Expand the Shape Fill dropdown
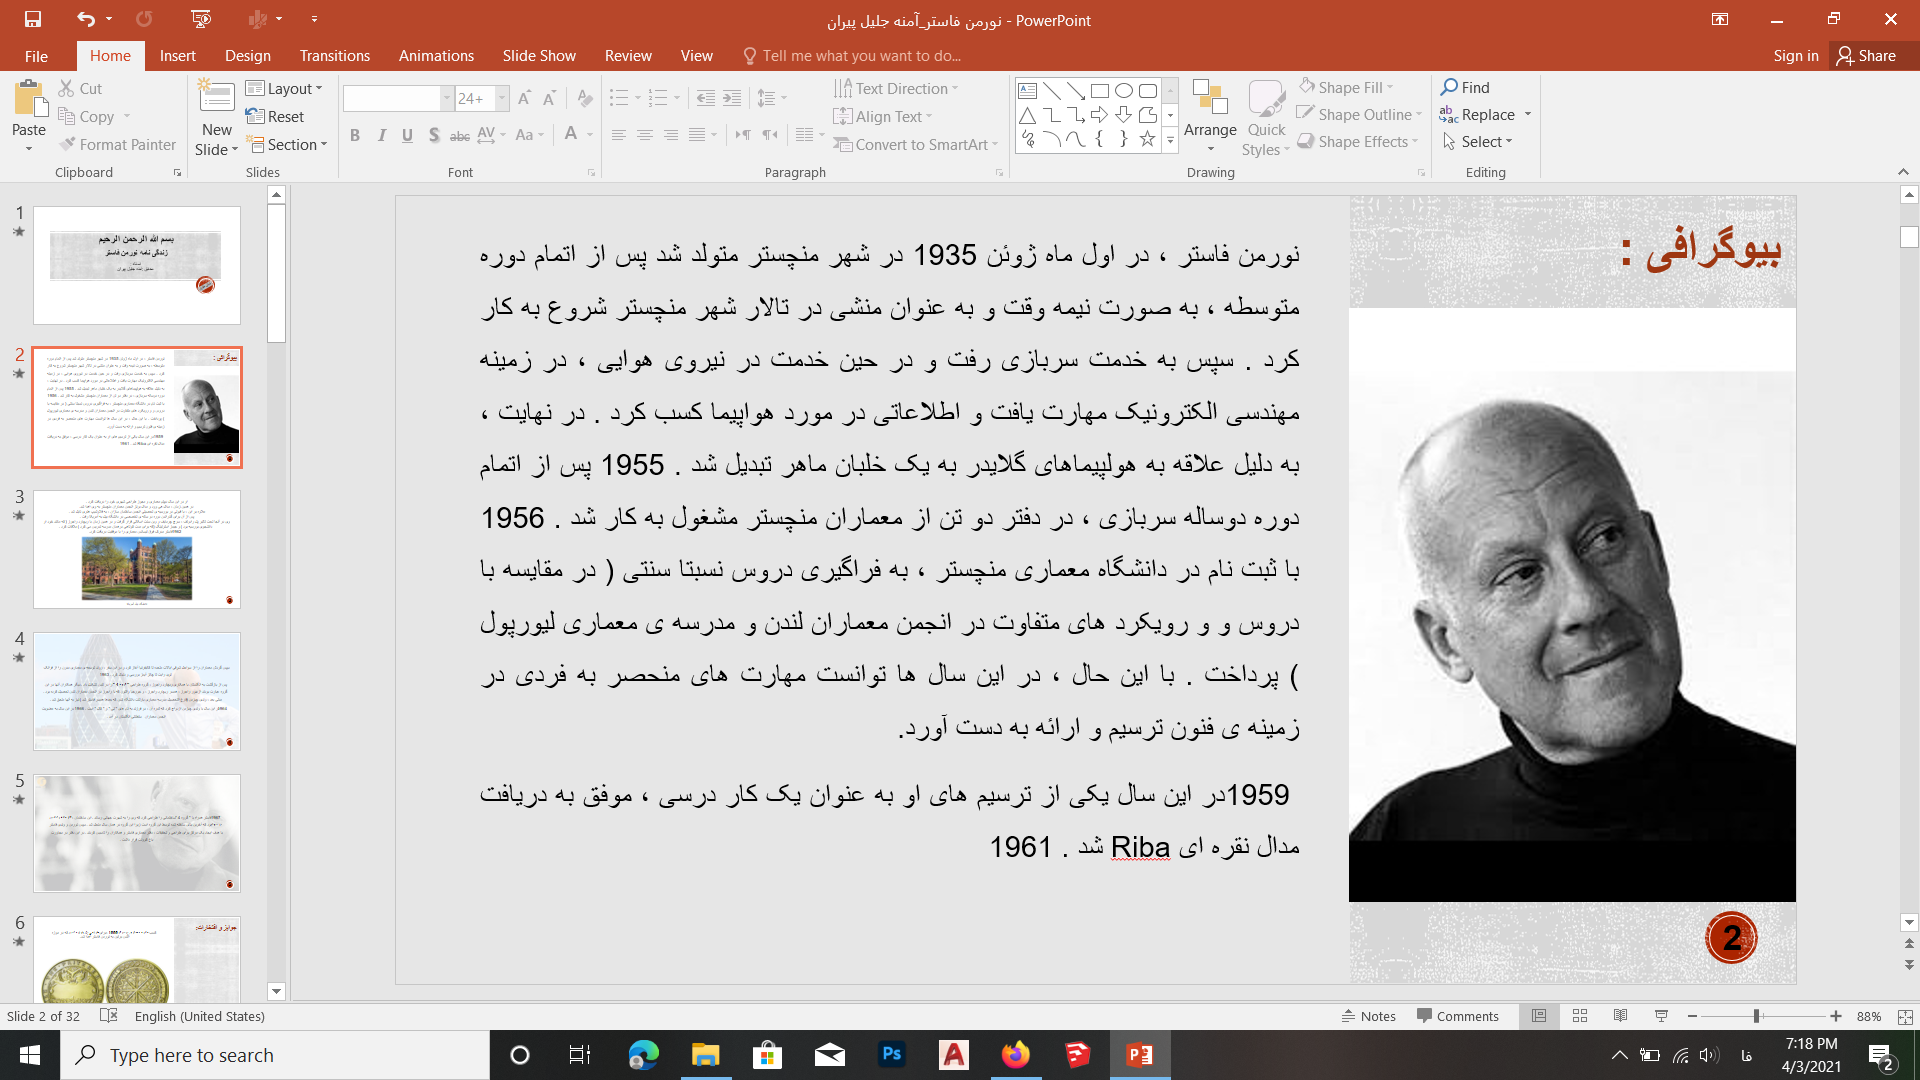The image size is (1920, 1080). coord(1391,87)
